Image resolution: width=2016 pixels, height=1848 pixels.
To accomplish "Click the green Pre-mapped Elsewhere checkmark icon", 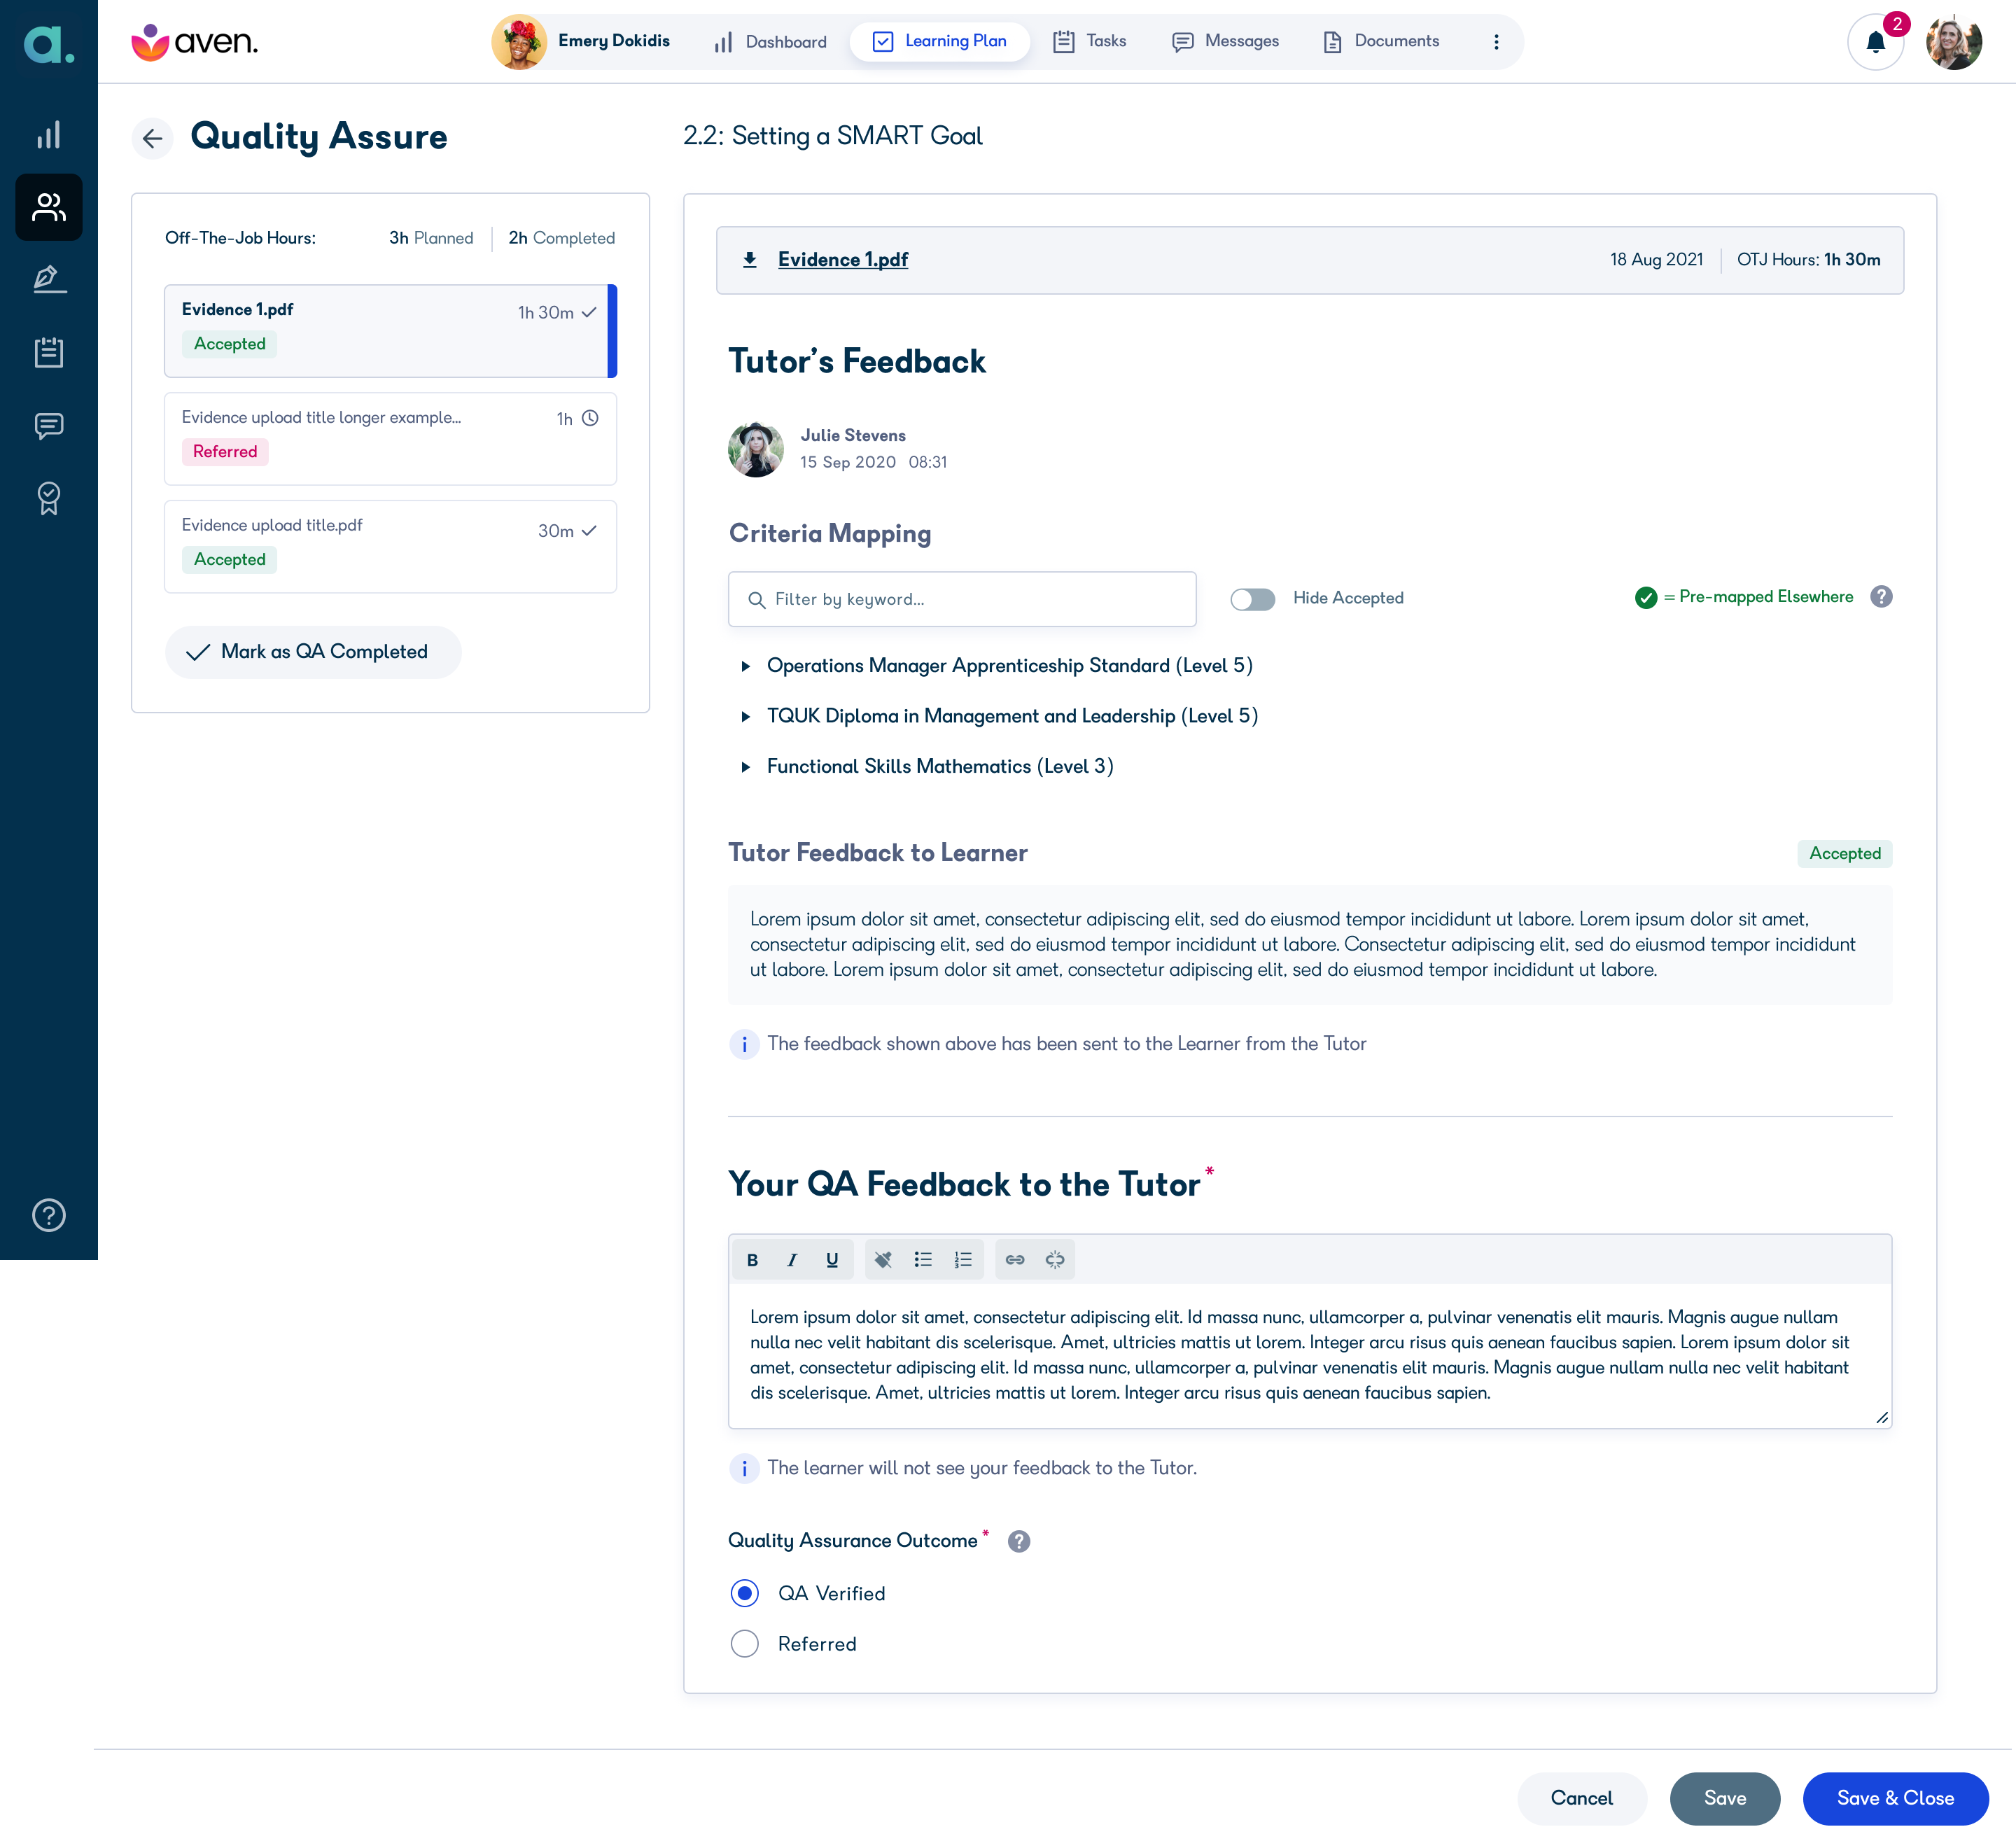I will coord(1646,598).
